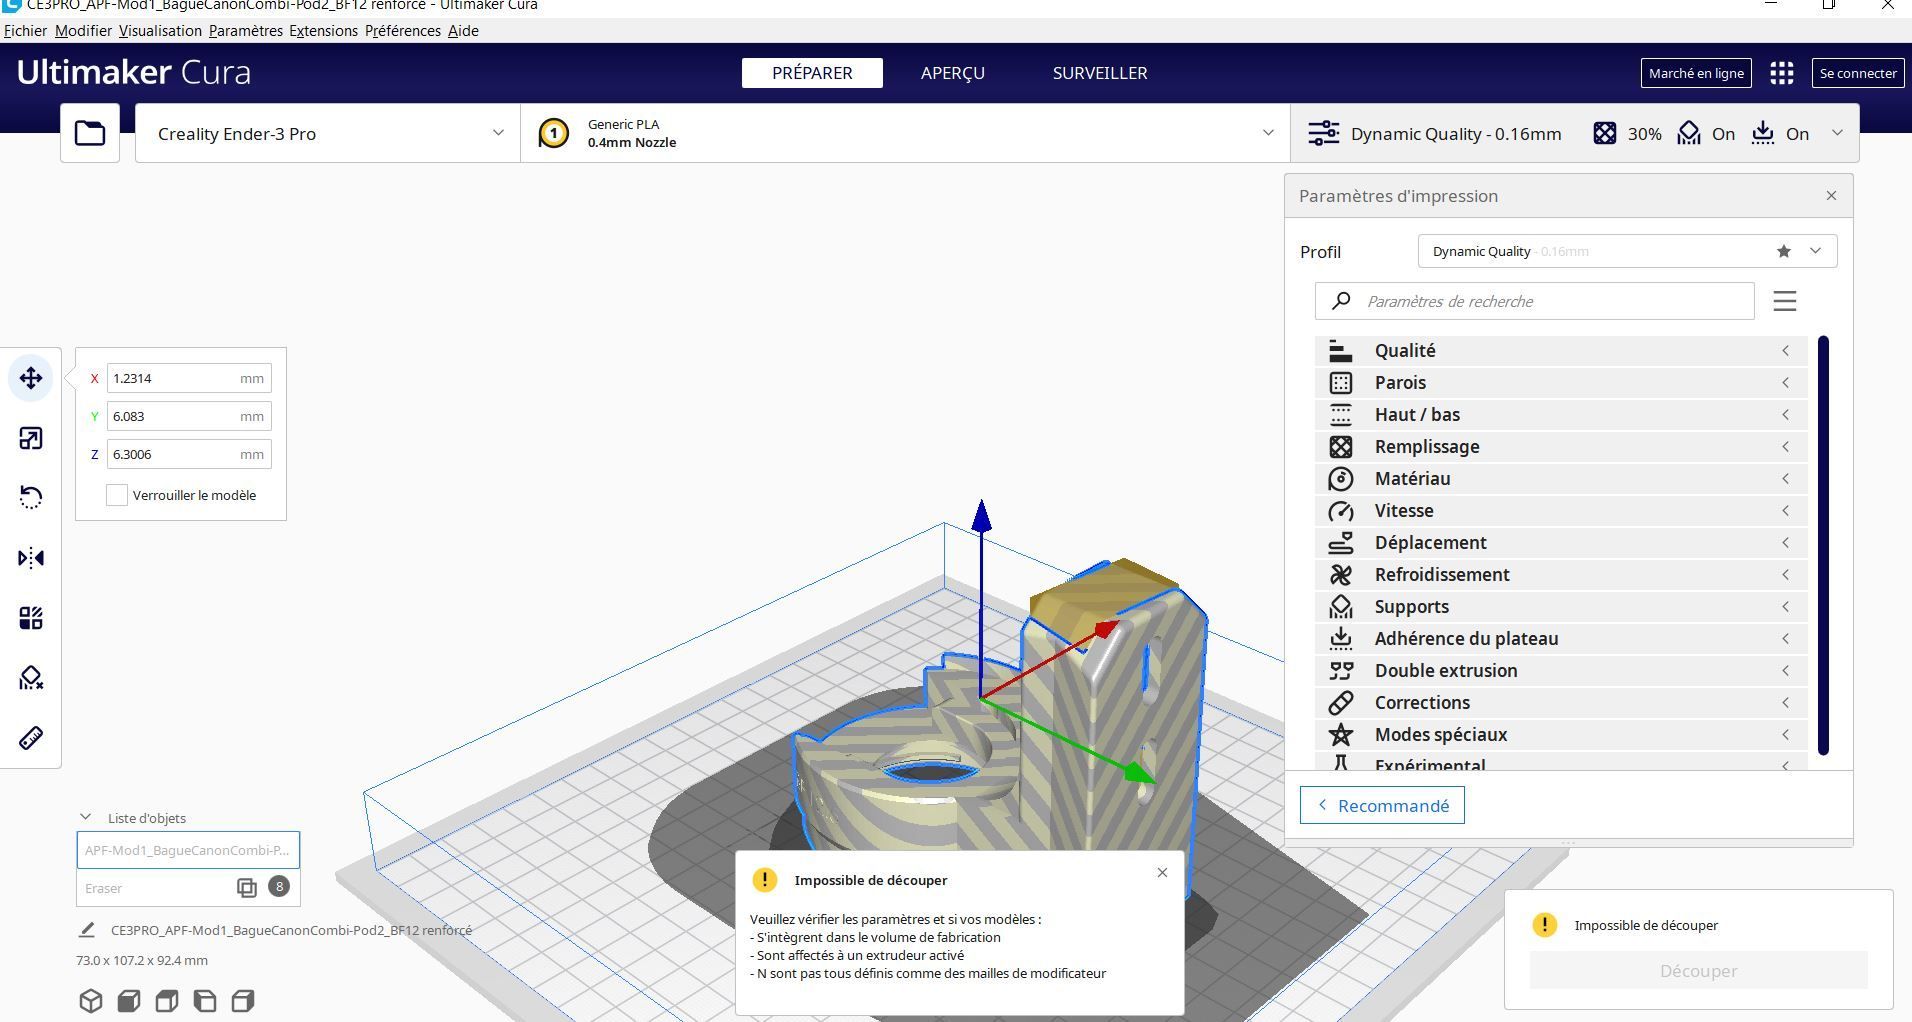
Task: Select the Support Blocker tool
Action: [31, 678]
